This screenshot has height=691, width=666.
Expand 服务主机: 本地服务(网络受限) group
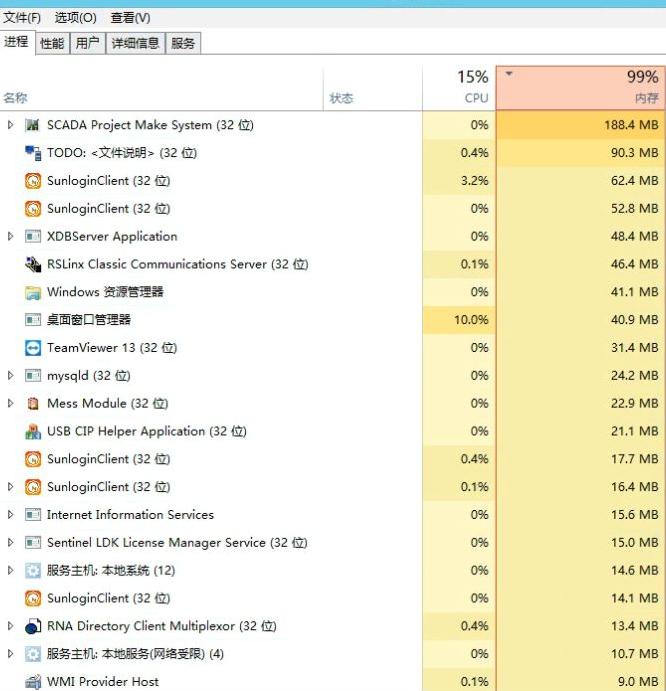[11, 654]
